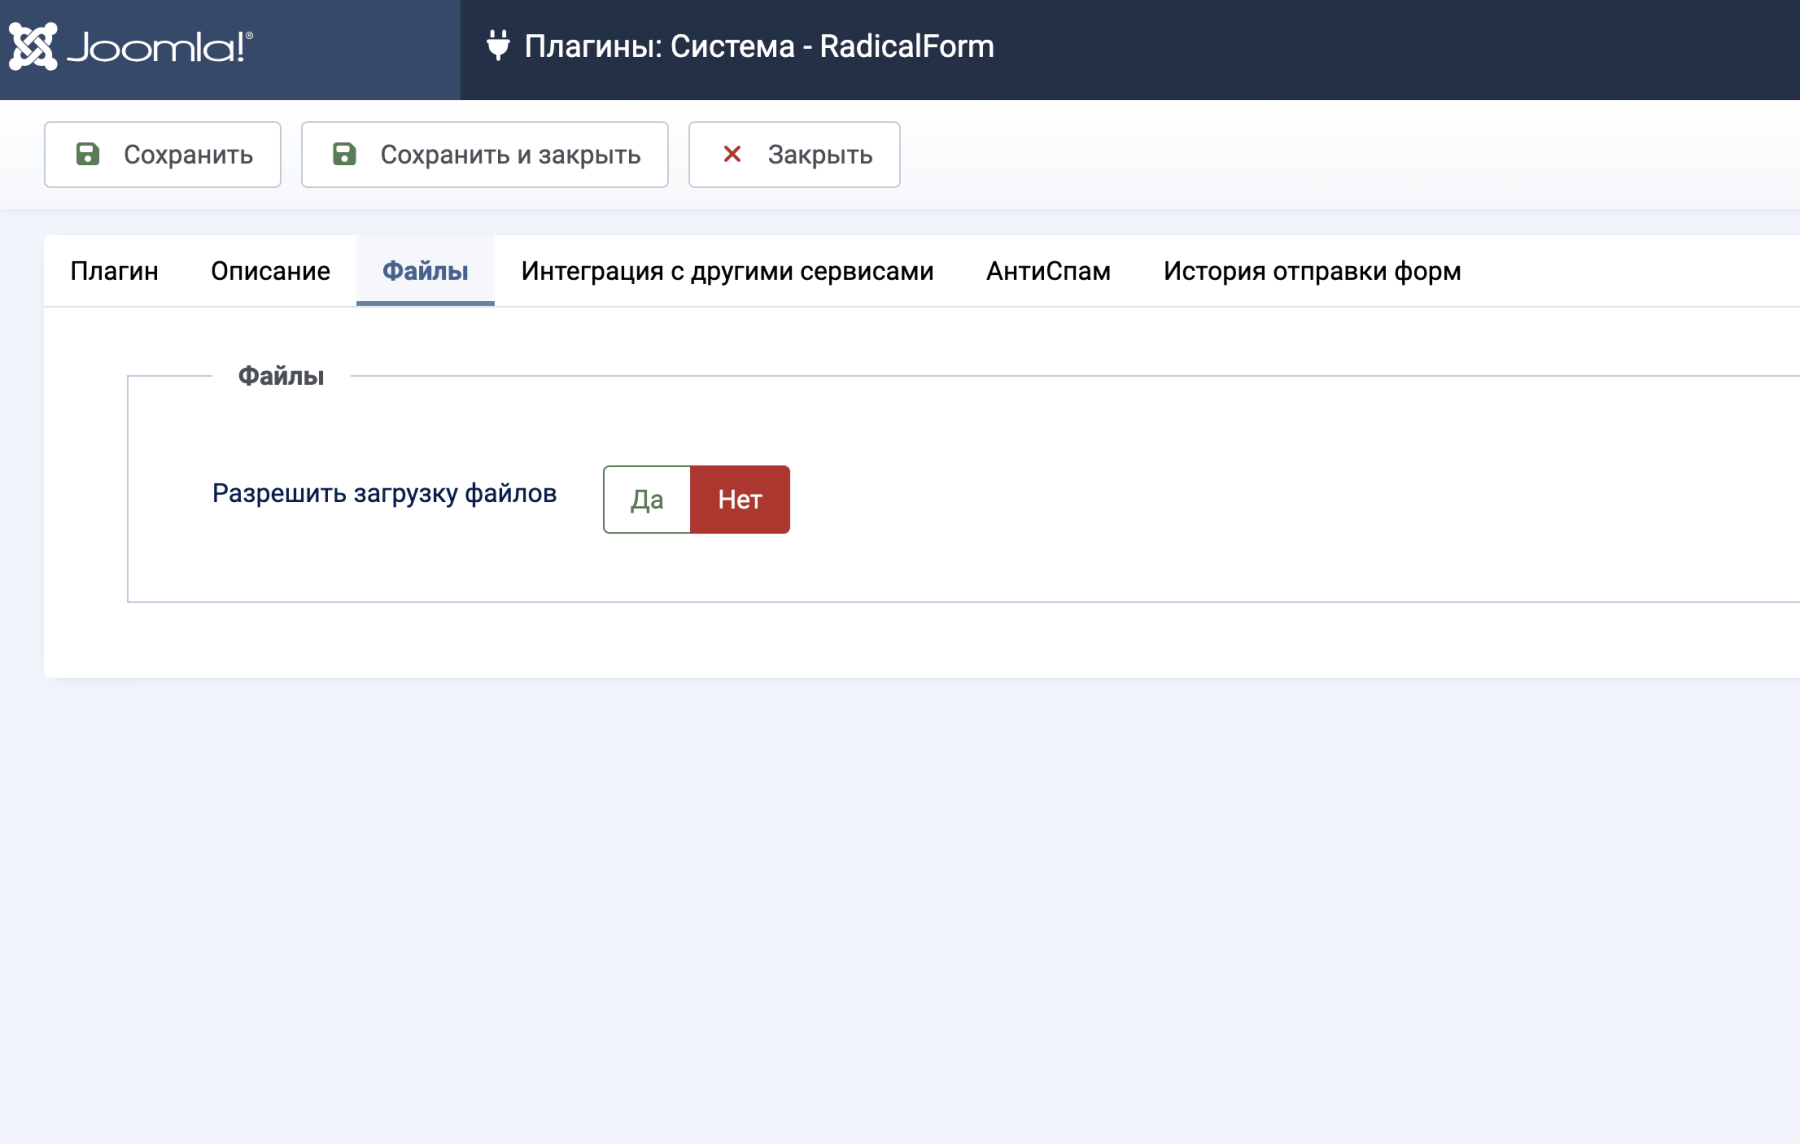Image resolution: width=1800 pixels, height=1144 pixels.
Task: Switch to the Плагин tab
Action: (114, 271)
